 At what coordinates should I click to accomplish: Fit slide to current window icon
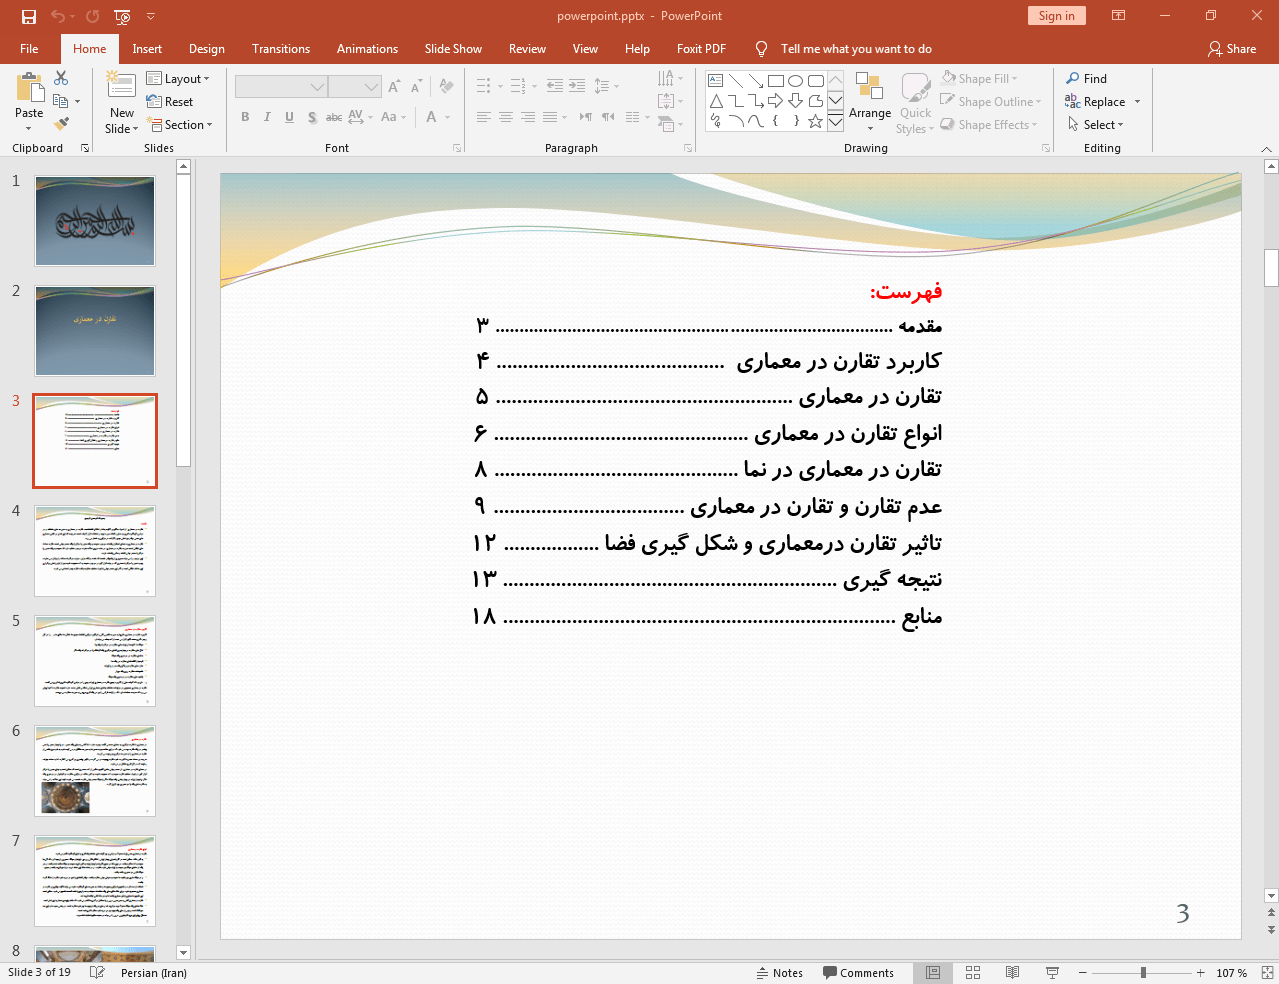pos(1267,973)
